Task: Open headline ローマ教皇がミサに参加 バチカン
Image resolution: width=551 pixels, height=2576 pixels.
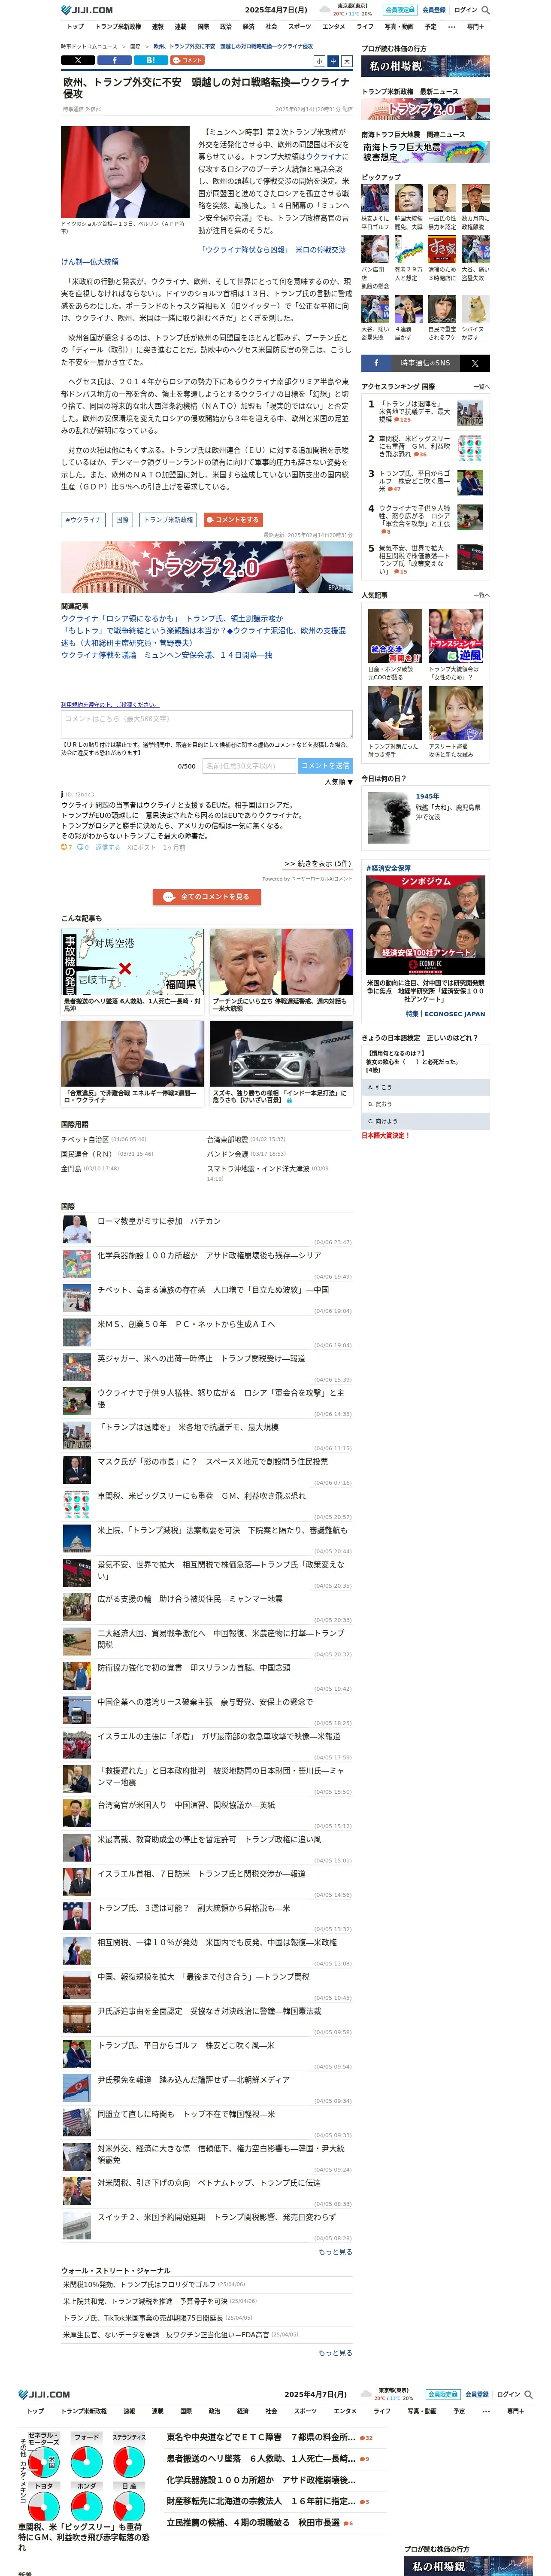Action: (x=159, y=1221)
